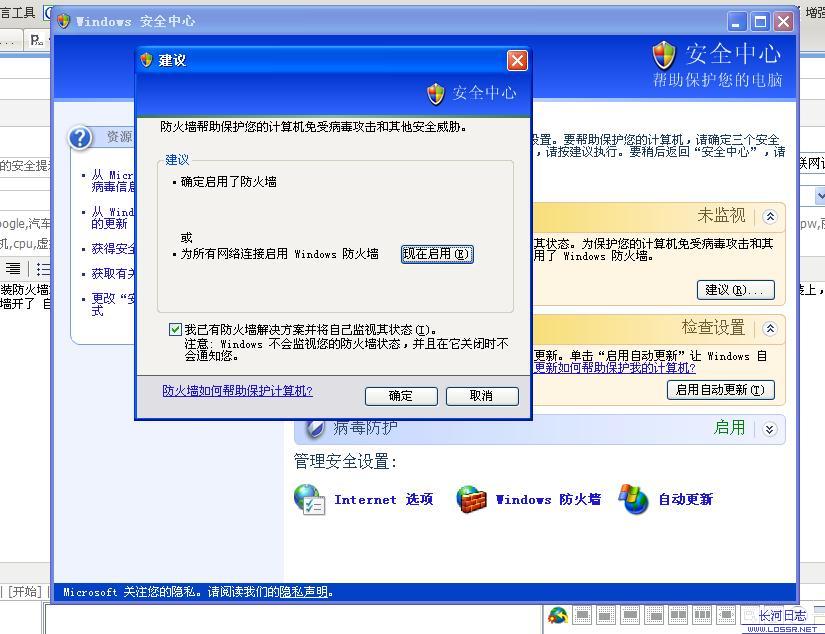The width and height of the screenshot is (825, 634).
Task: Toggle 我已有防火墙解决方案 checkbox
Action: [x=175, y=329]
